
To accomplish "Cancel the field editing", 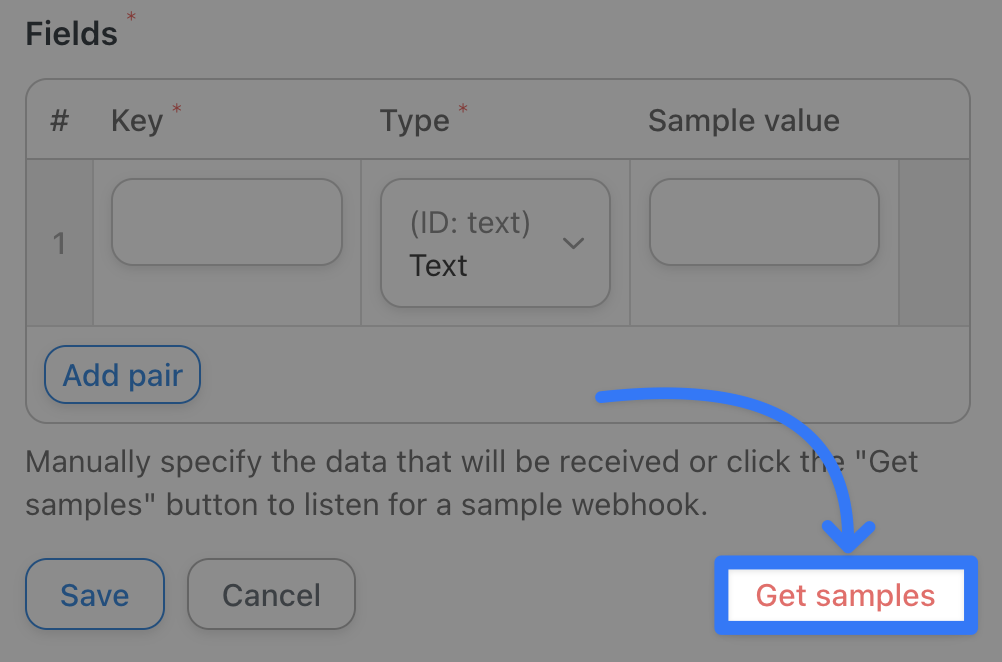I will [x=271, y=595].
